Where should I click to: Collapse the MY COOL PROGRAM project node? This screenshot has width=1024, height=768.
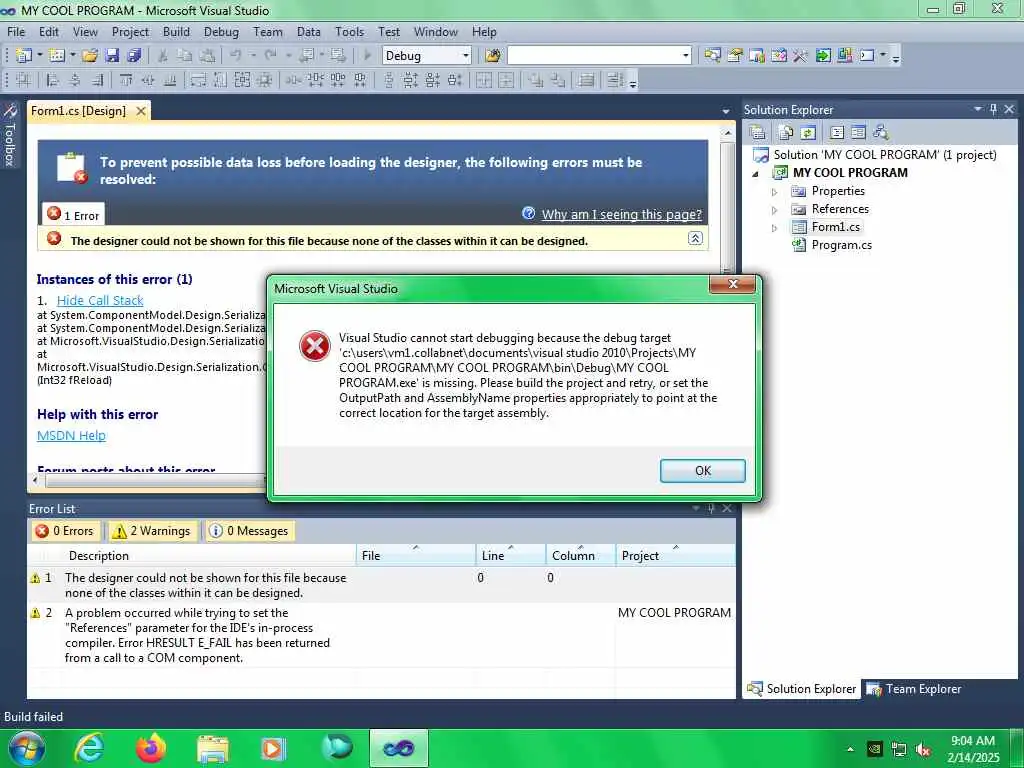click(756, 174)
